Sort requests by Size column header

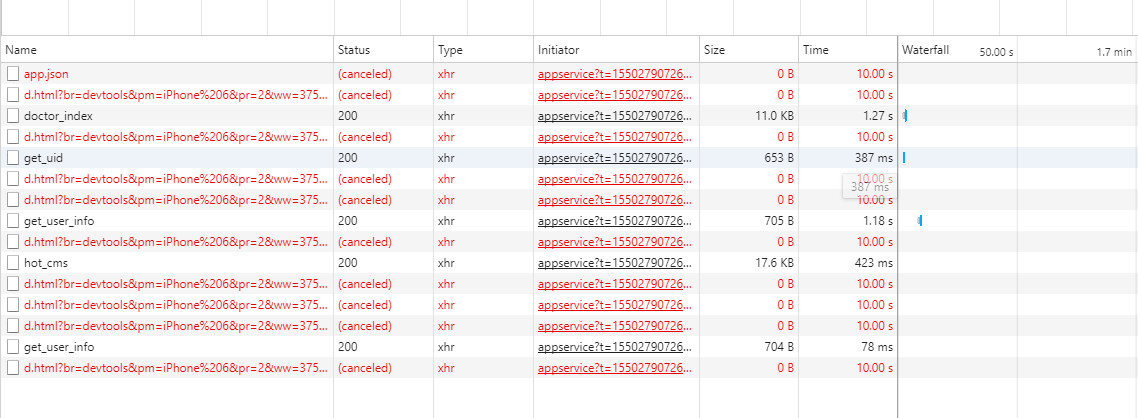[x=715, y=49]
